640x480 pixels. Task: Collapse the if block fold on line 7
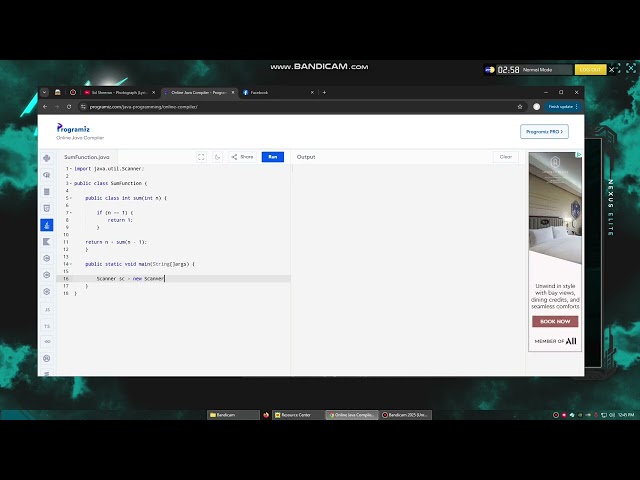coord(71,213)
